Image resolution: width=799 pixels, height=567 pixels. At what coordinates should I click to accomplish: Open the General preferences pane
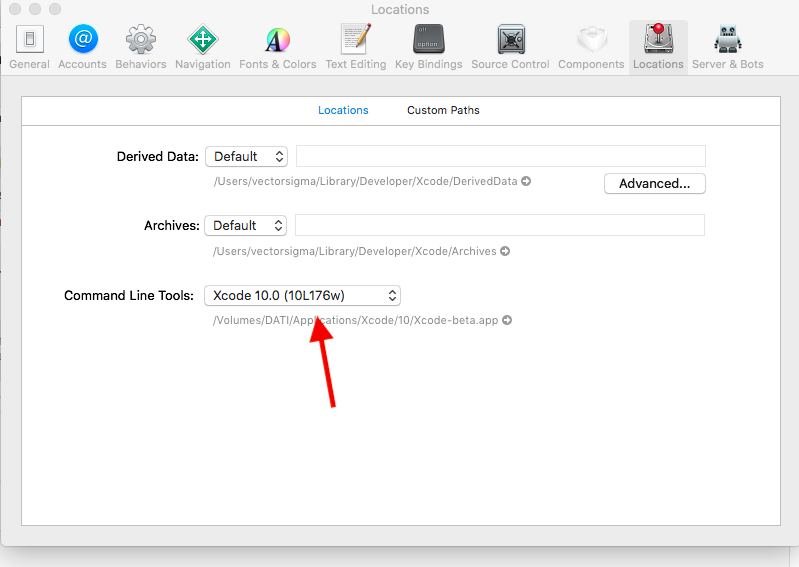pyautogui.click(x=30, y=47)
